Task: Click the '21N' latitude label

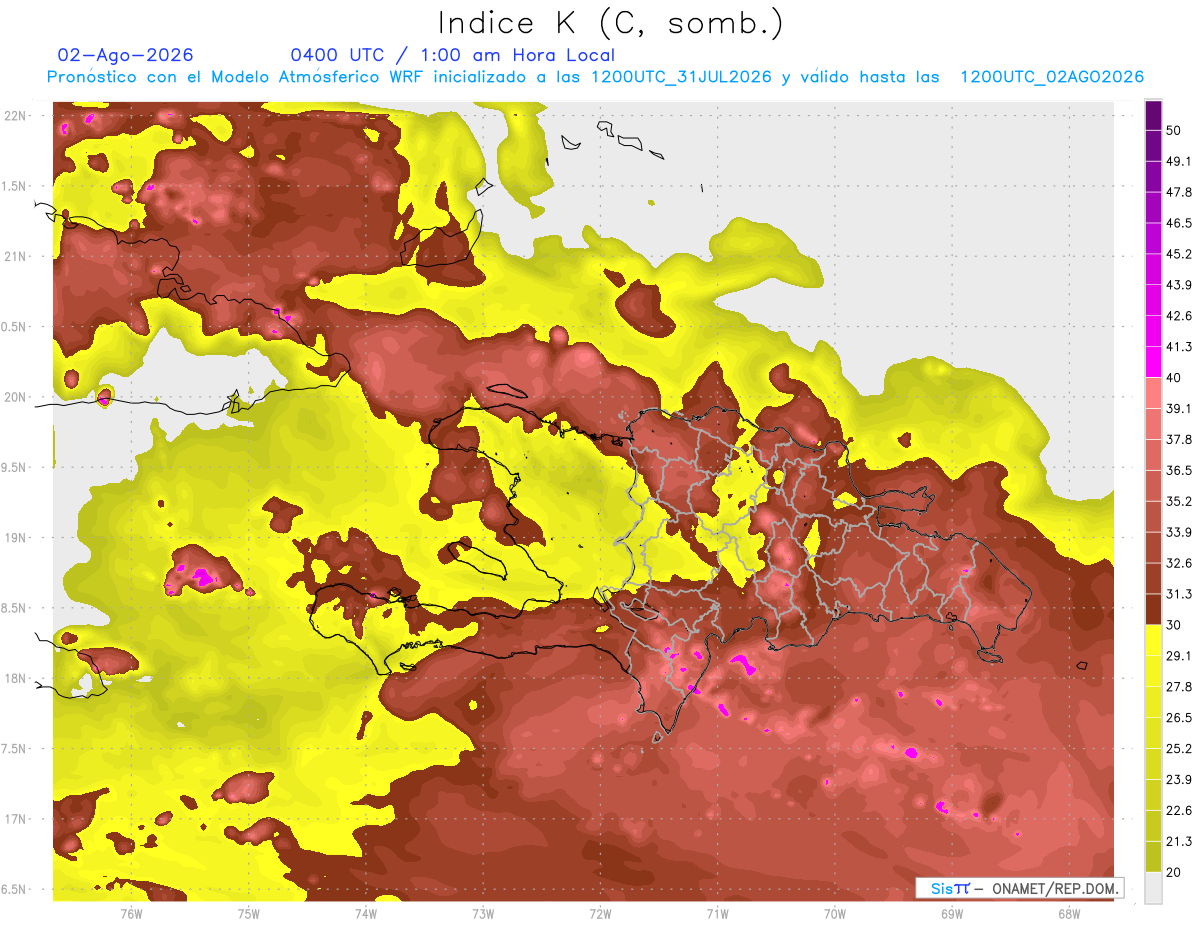Action: point(17,256)
